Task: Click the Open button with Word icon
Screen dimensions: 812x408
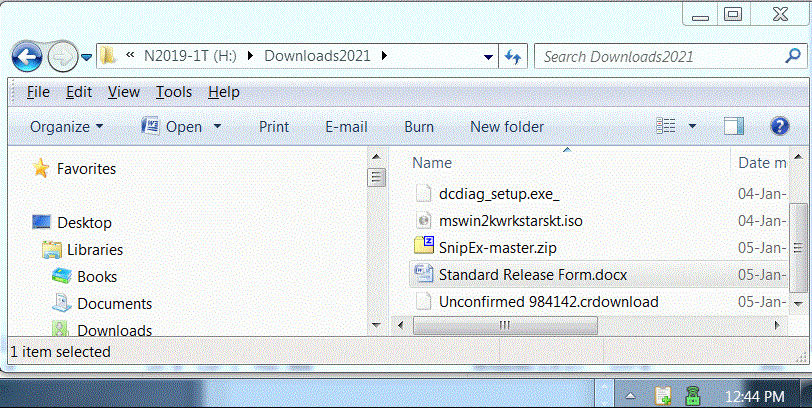Action: coord(171,126)
